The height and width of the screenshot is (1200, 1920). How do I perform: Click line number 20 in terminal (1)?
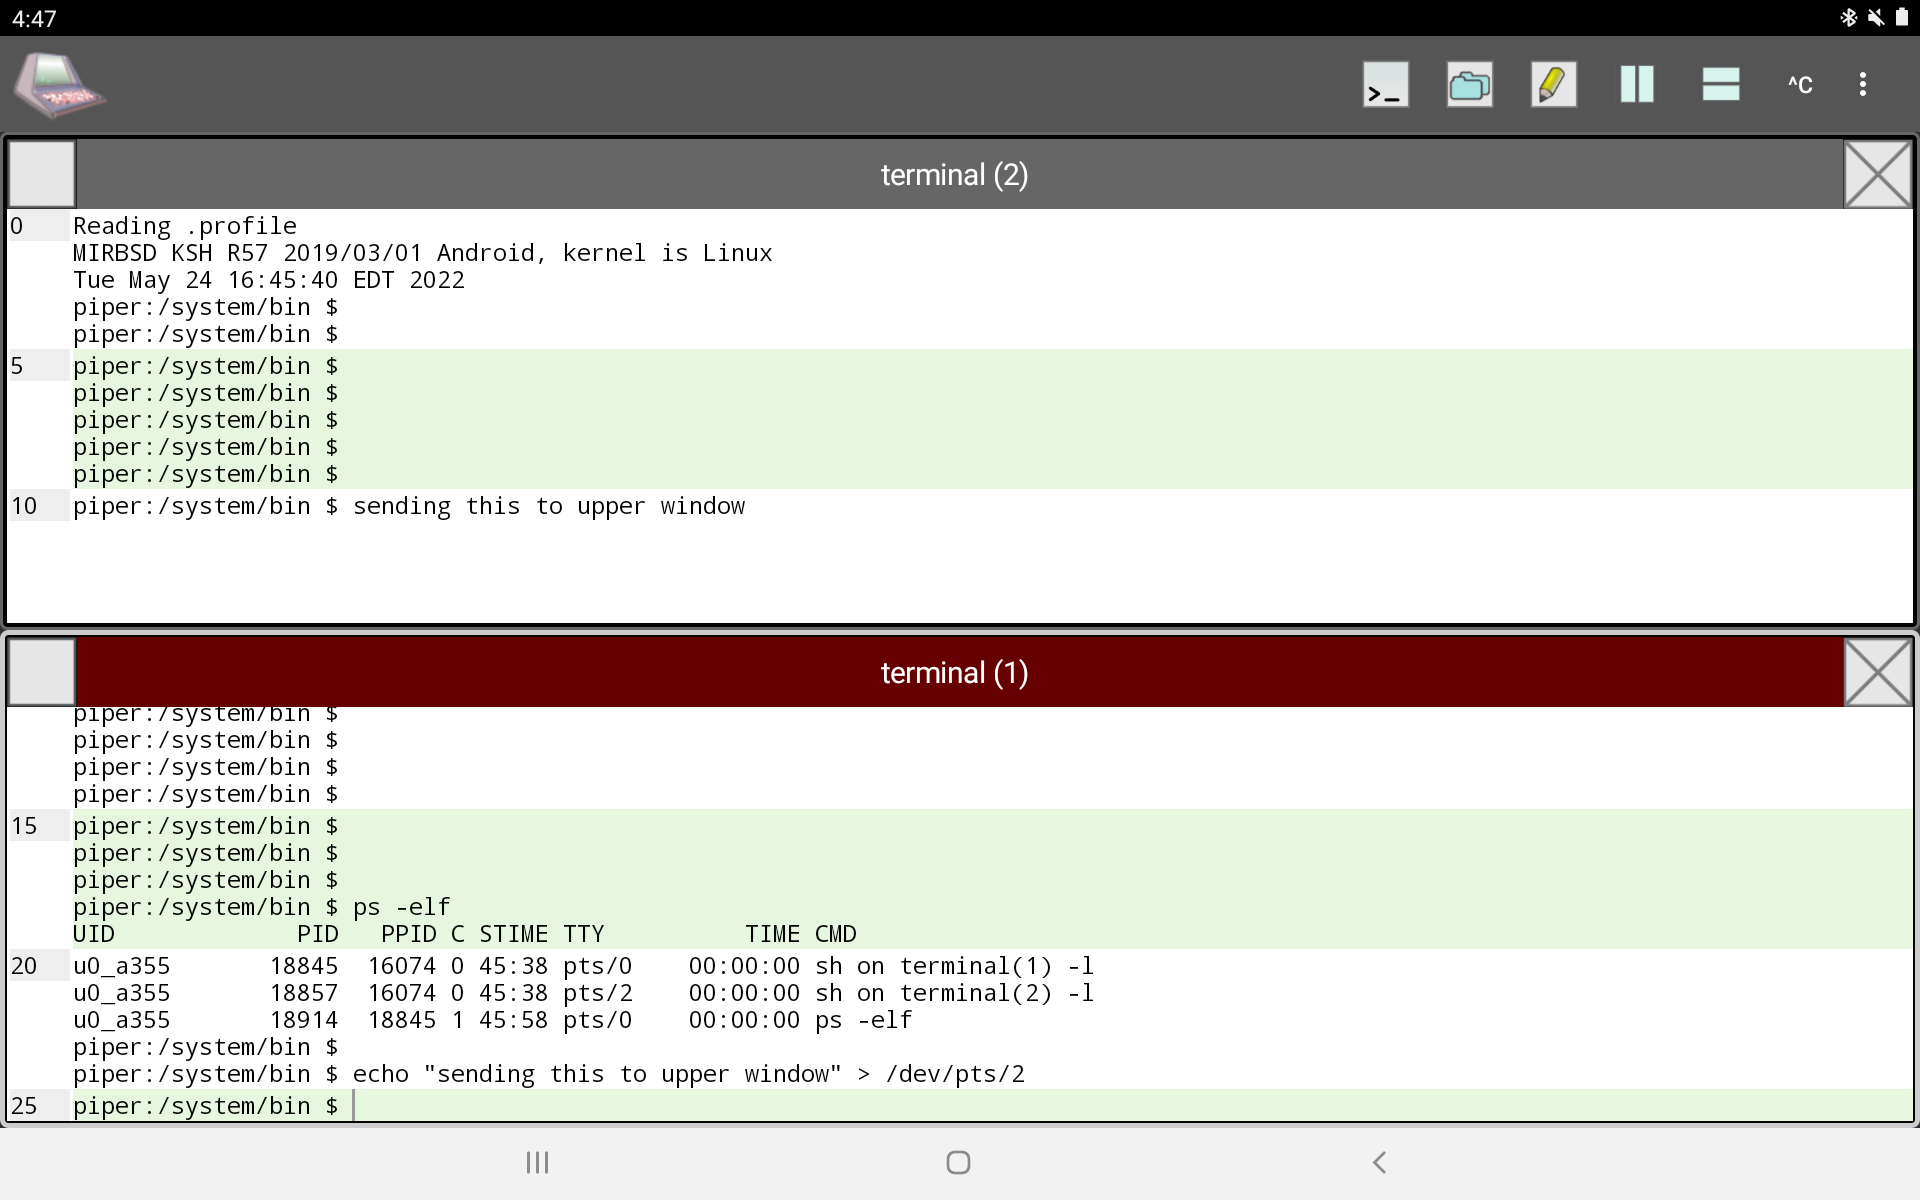tap(25, 965)
